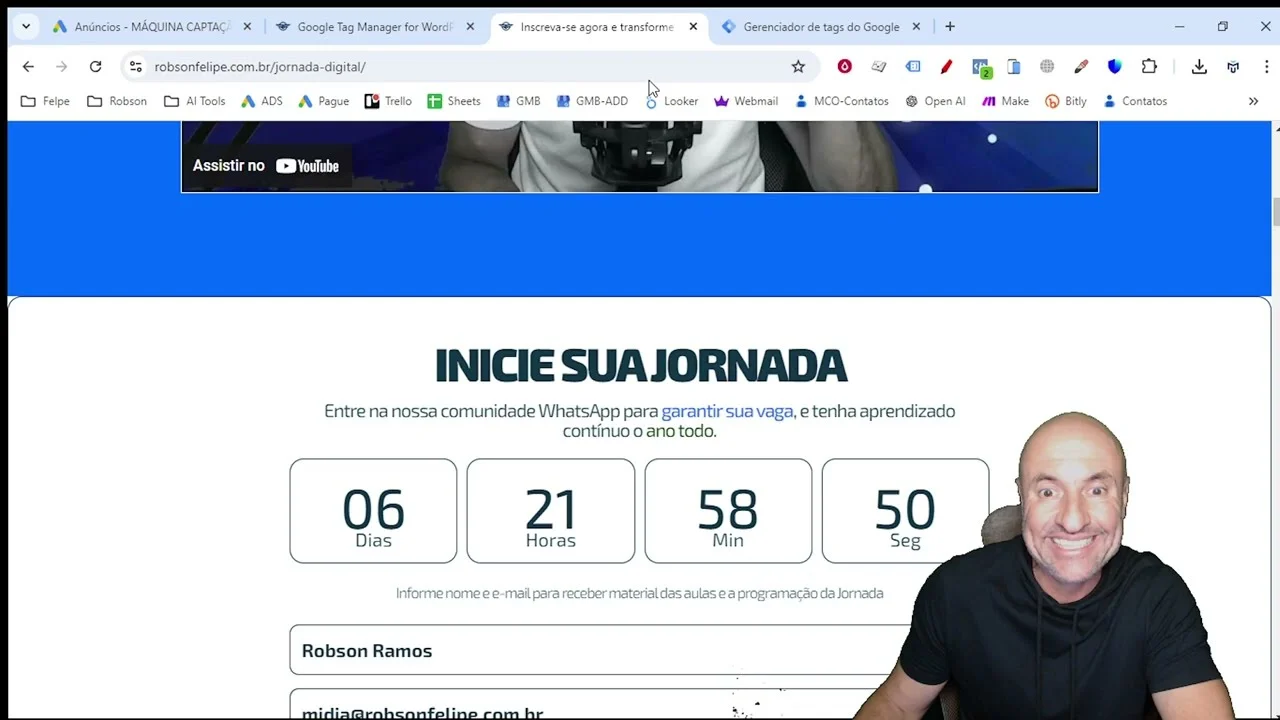
Task: Open the Robson bookmarks folder
Action: [x=117, y=101]
